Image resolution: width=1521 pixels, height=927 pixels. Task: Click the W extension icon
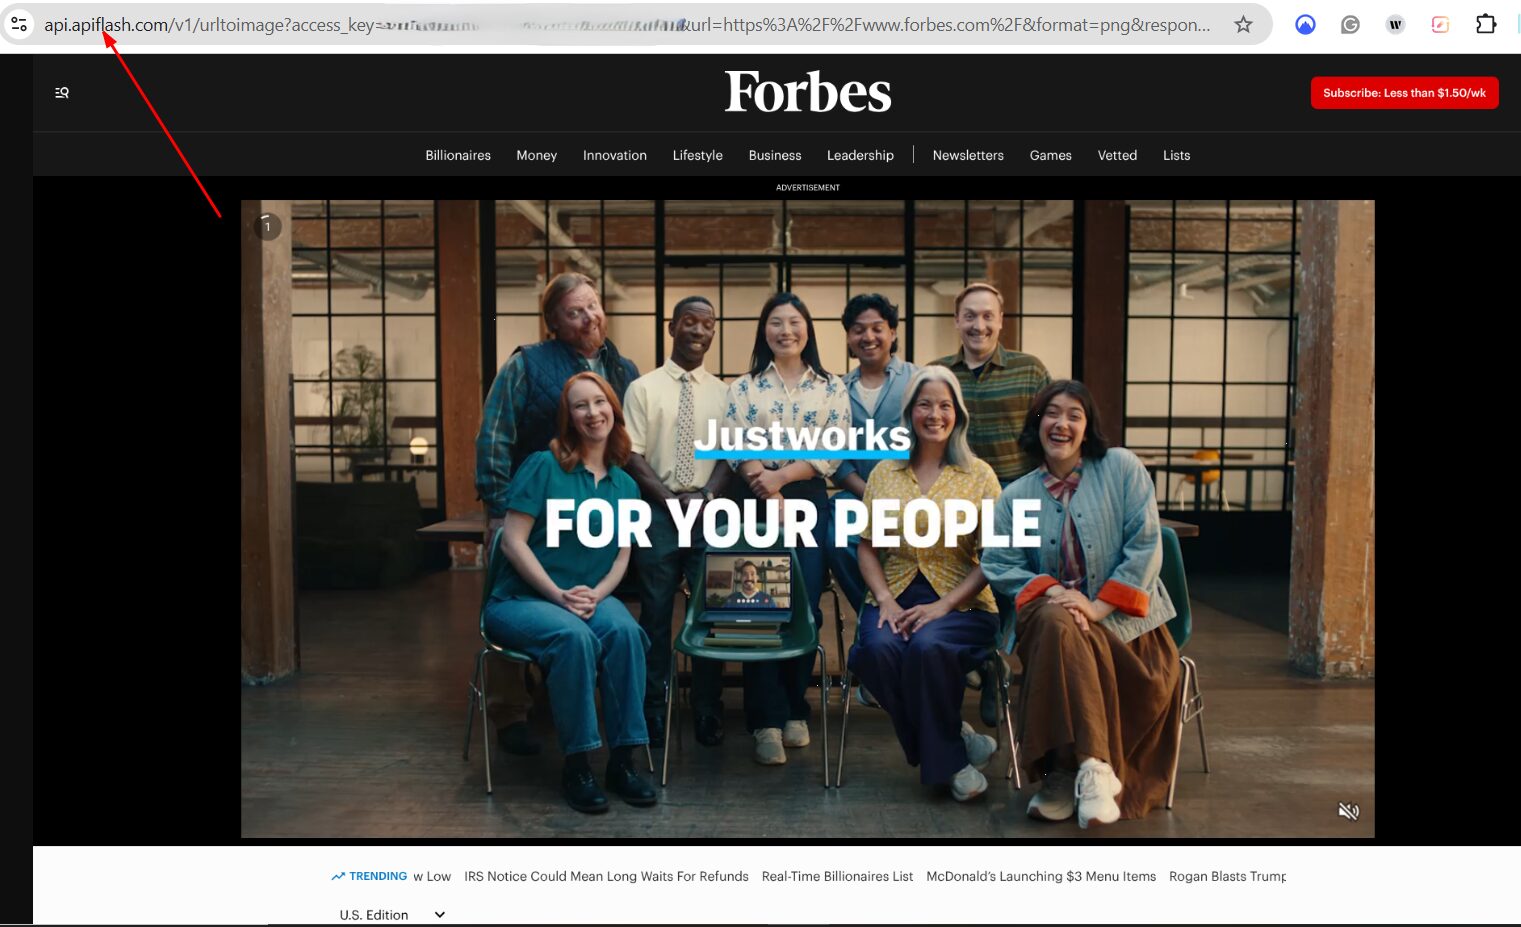pyautogui.click(x=1395, y=25)
